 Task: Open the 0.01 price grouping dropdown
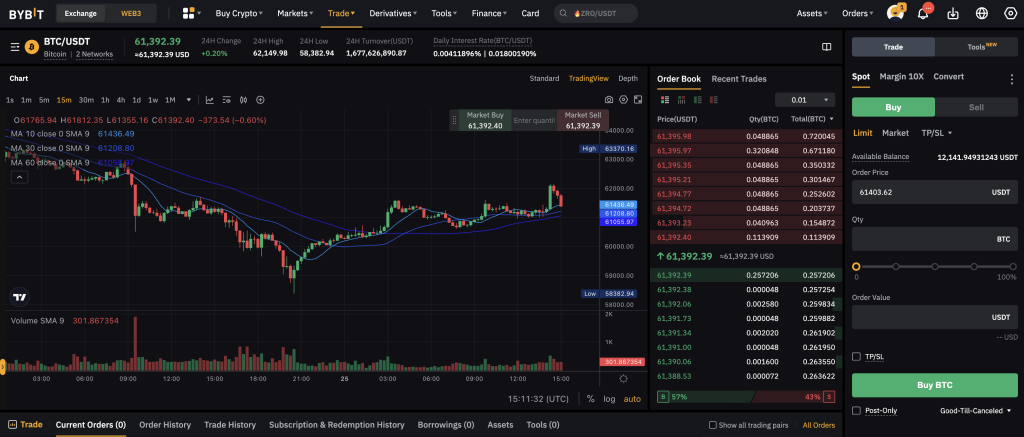tap(805, 100)
